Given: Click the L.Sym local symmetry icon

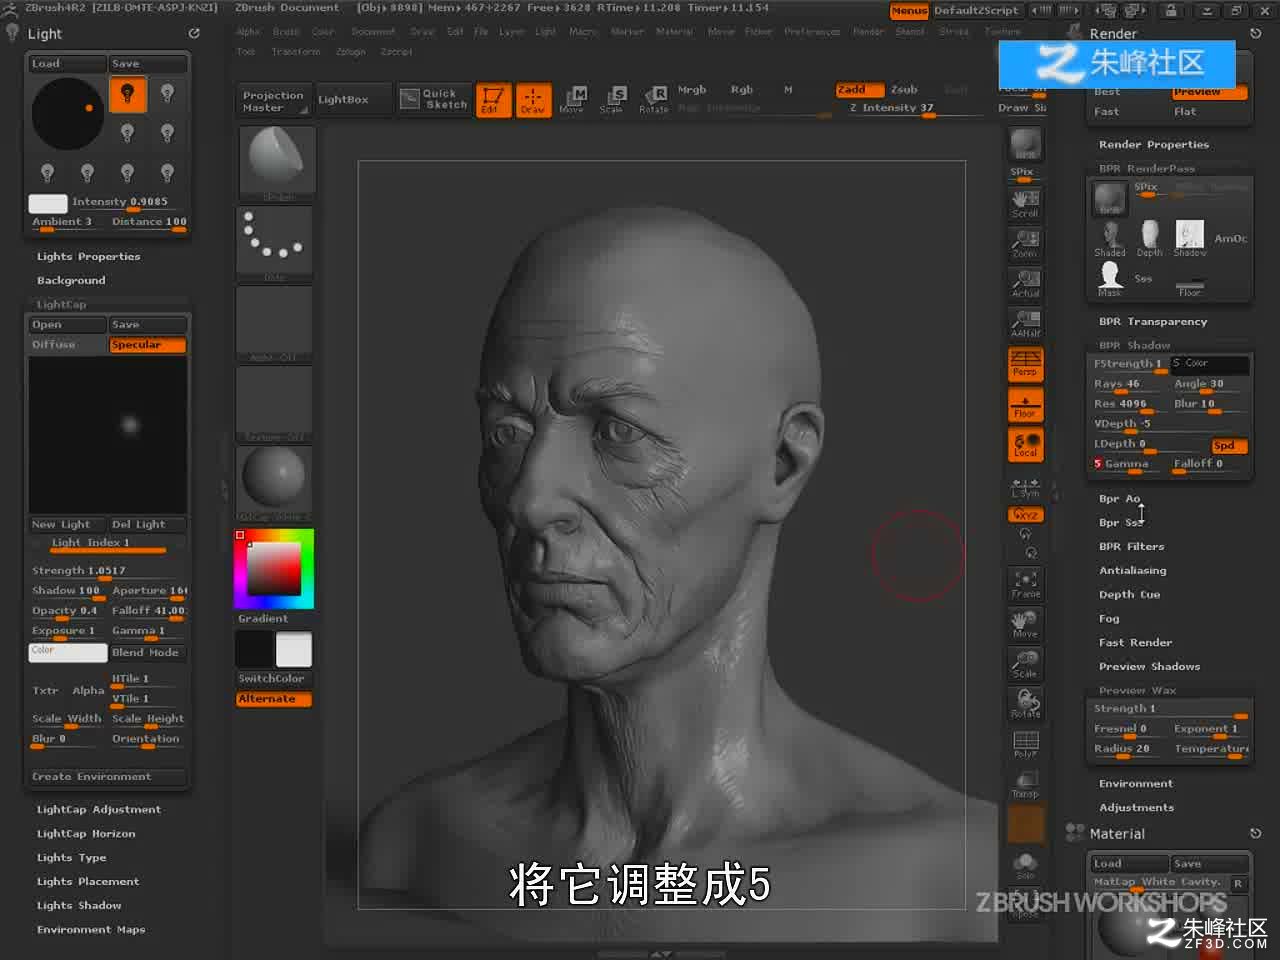Looking at the screenshot, I should point(1025,489).
